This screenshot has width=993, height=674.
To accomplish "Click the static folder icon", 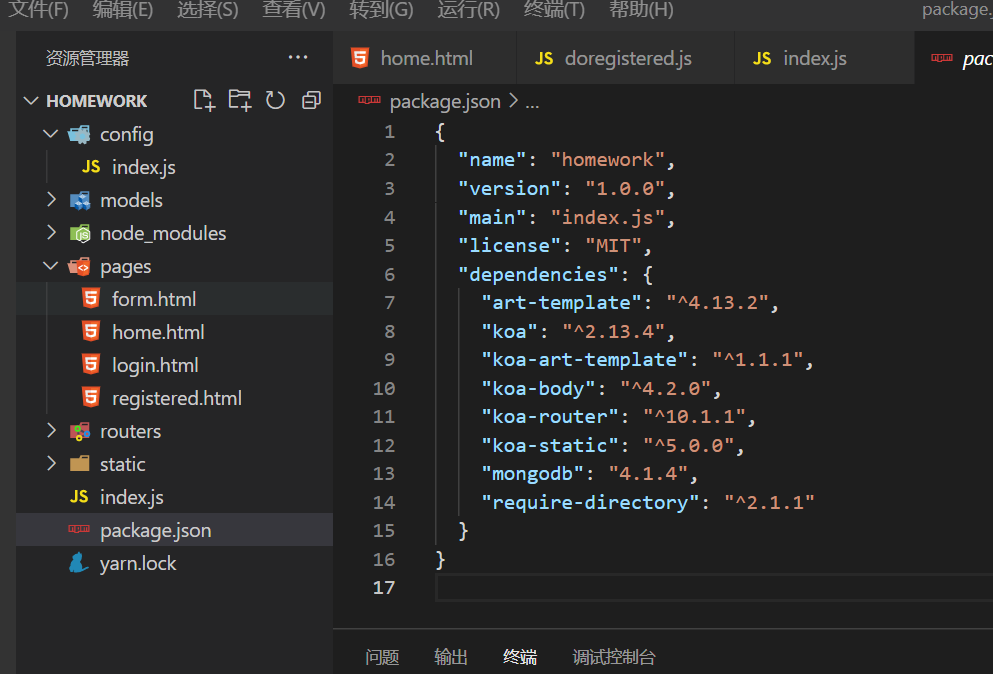I will (79, 464).
